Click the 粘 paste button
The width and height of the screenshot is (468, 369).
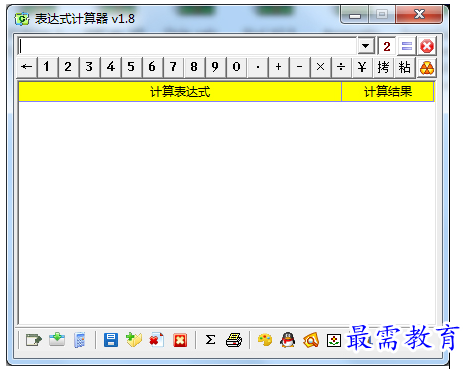(x=404, y=67)
